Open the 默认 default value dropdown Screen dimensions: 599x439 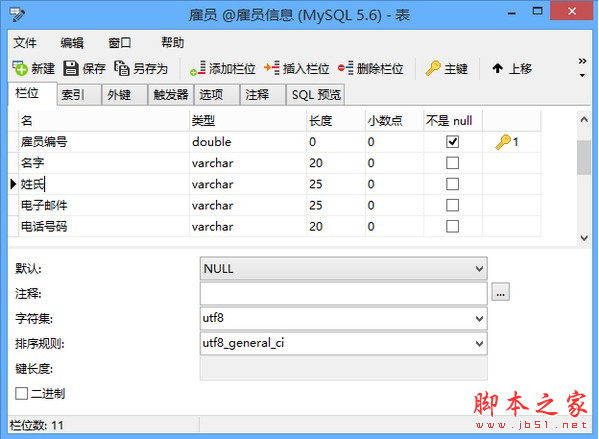pyautogui.click(x=479, y=269)
